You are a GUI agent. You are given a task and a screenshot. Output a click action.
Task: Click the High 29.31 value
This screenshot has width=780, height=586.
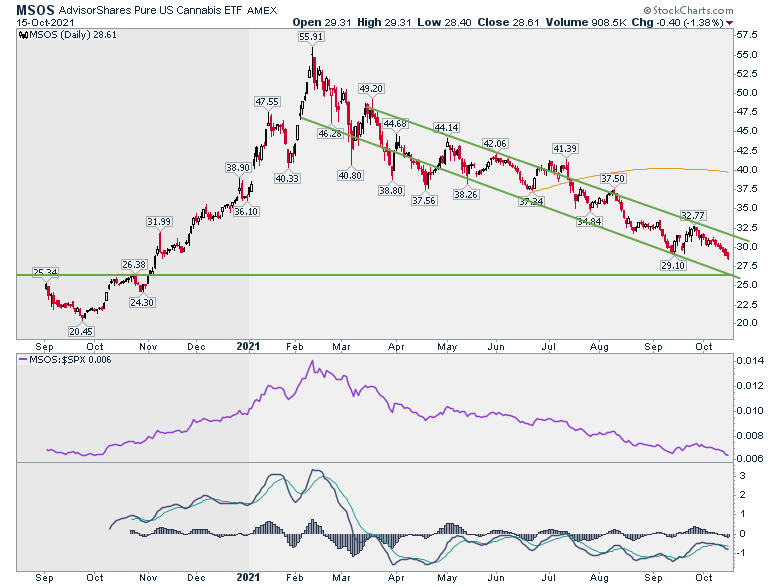click(x=384, y=22)
